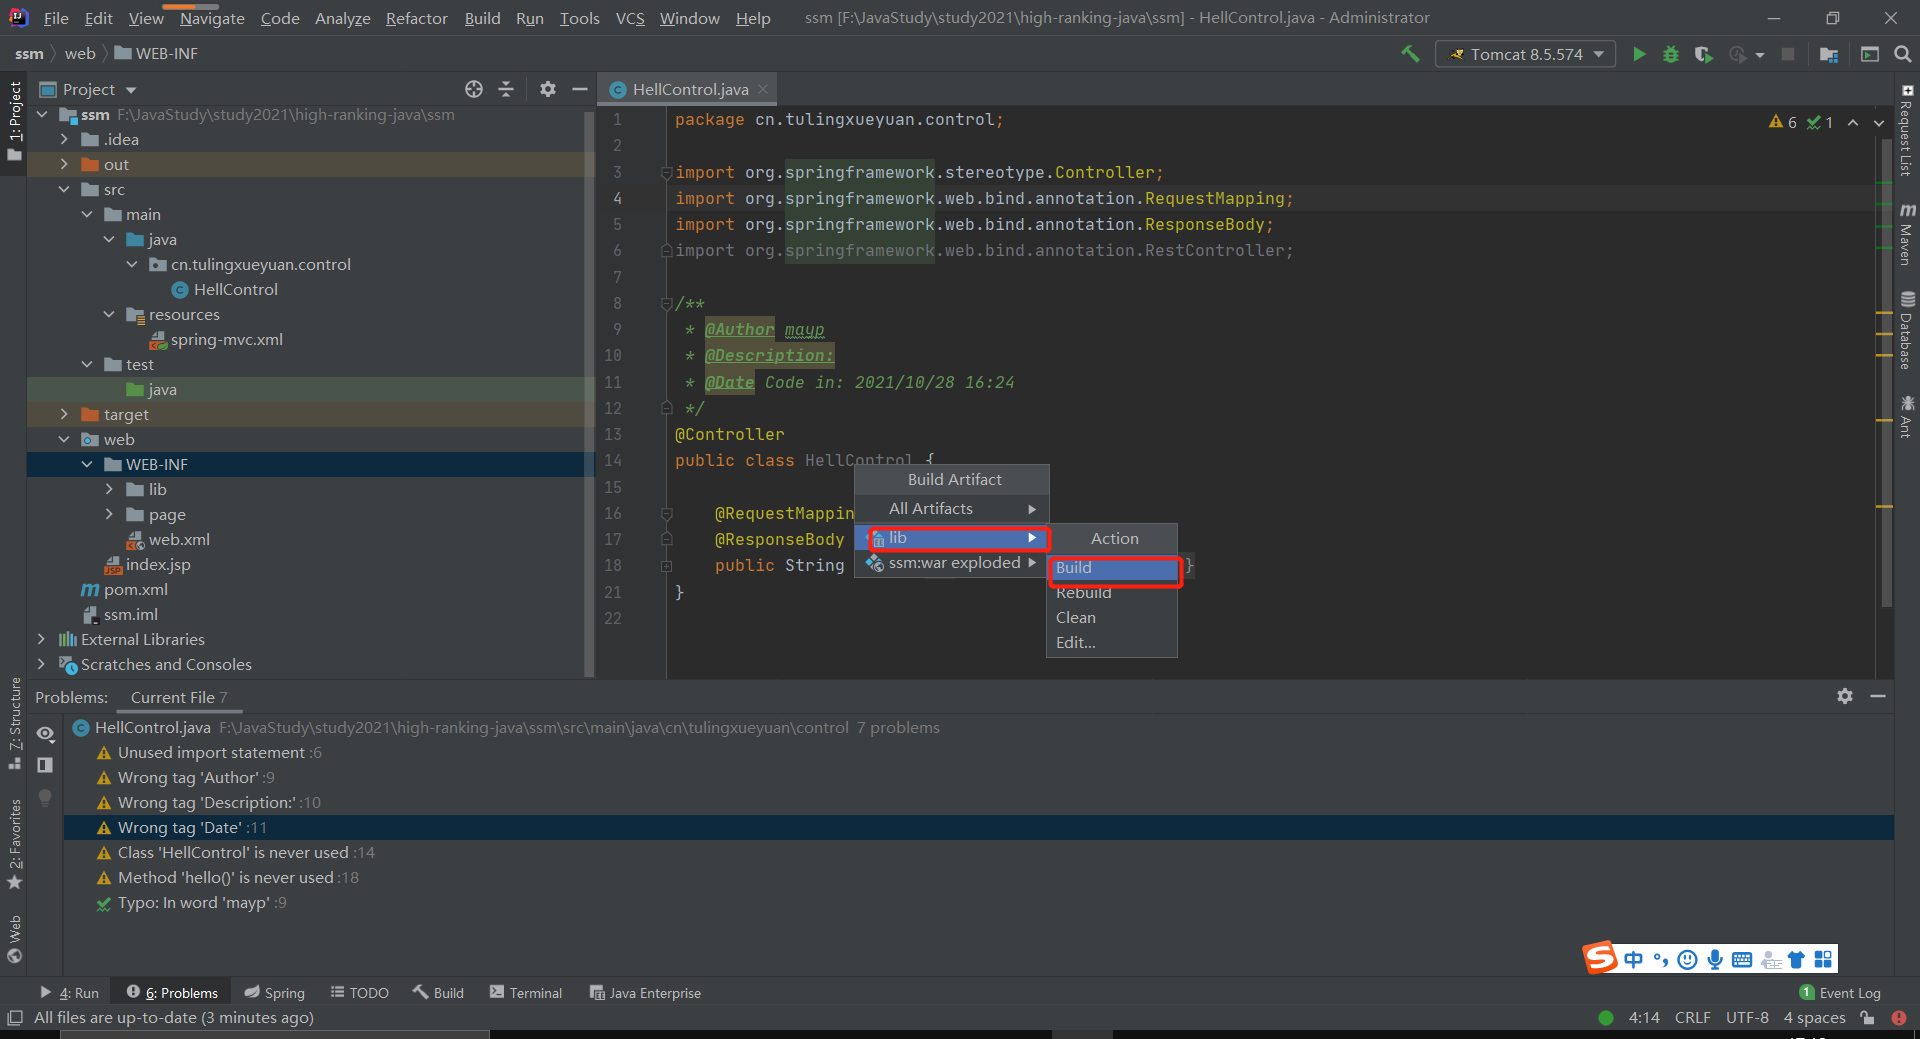This screenshot has height=1039, width=1920.
Task: Toggle a breakpoint in the gutter at line 13
Action: pyautogui.click(x=645, y=434)
